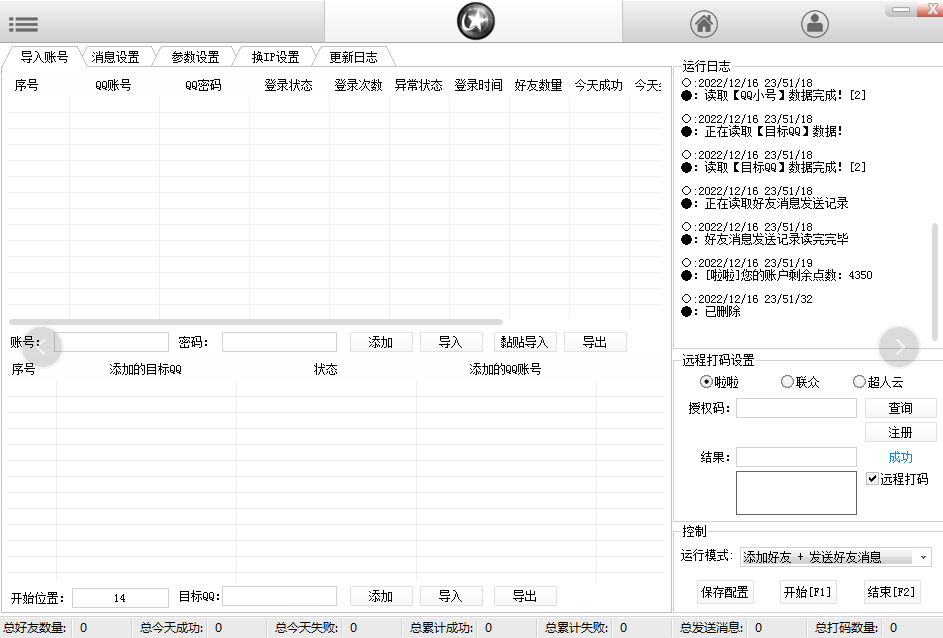Click 导出 in the account row
The height and width of the screenshot is (638, 943).
(x=595, y=342)
